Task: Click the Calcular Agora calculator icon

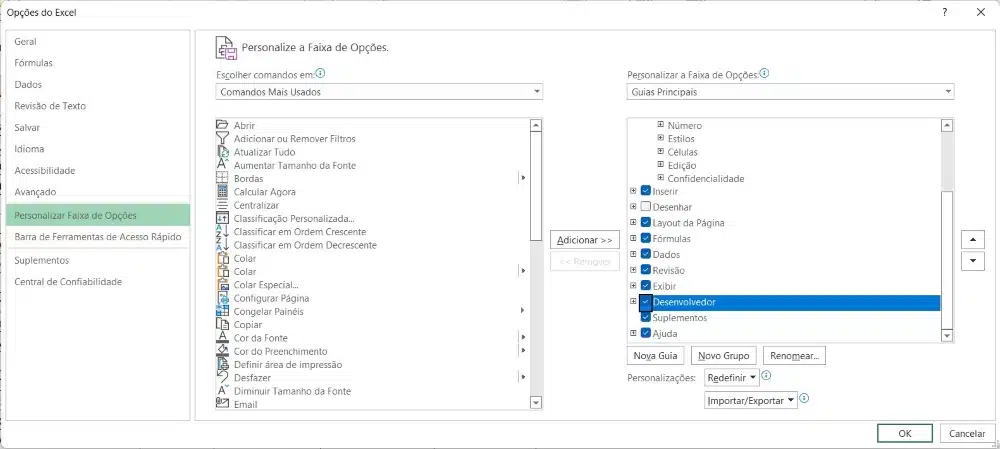Action: click(223, 192)
